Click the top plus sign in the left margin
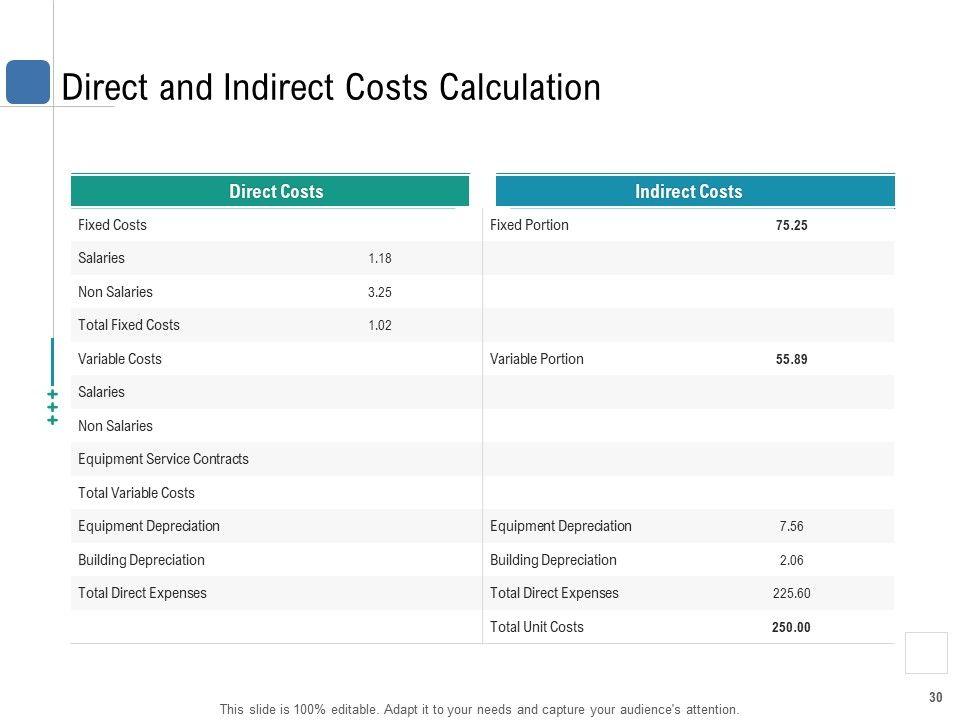960x720 pixels. 52,395
